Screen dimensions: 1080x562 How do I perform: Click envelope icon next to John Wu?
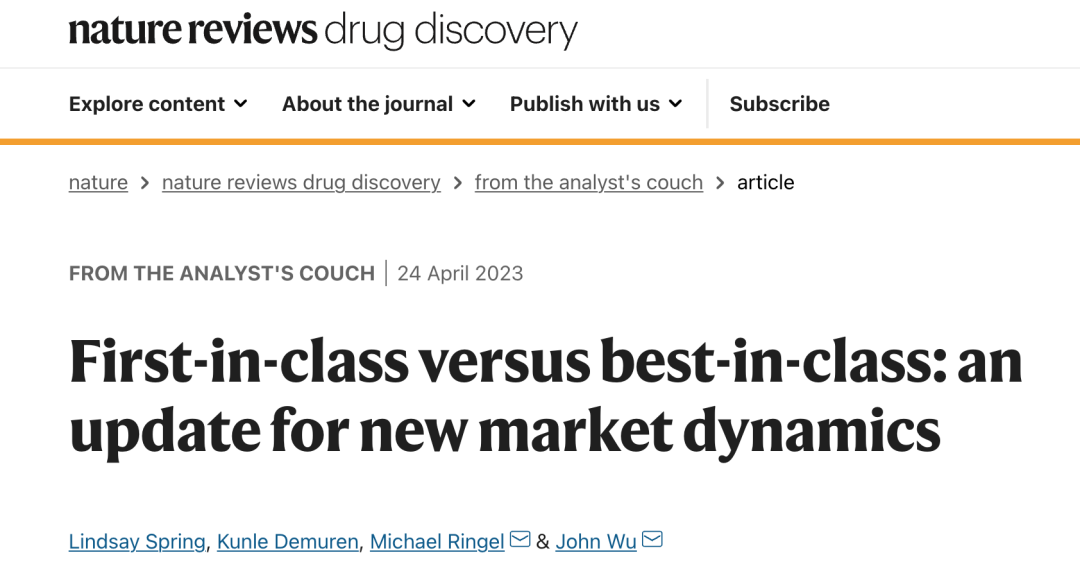coord(652,539)
